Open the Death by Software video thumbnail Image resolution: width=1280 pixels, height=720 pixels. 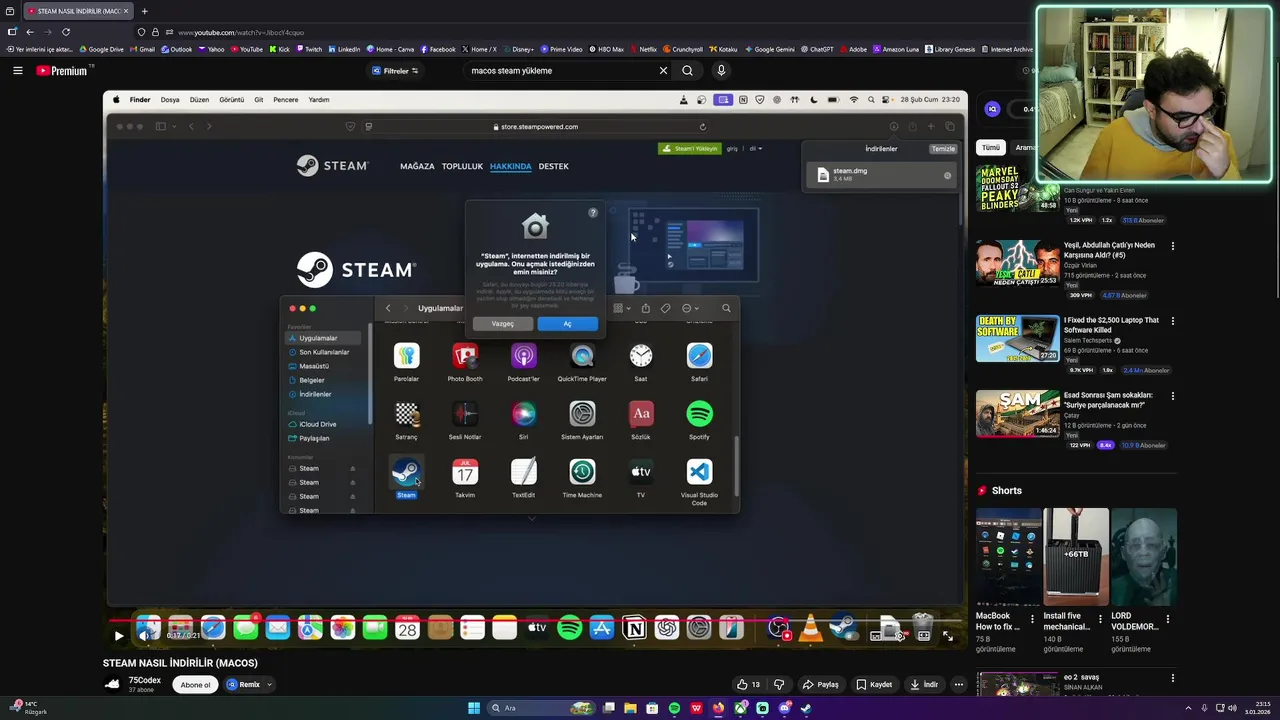point(1017,338)
